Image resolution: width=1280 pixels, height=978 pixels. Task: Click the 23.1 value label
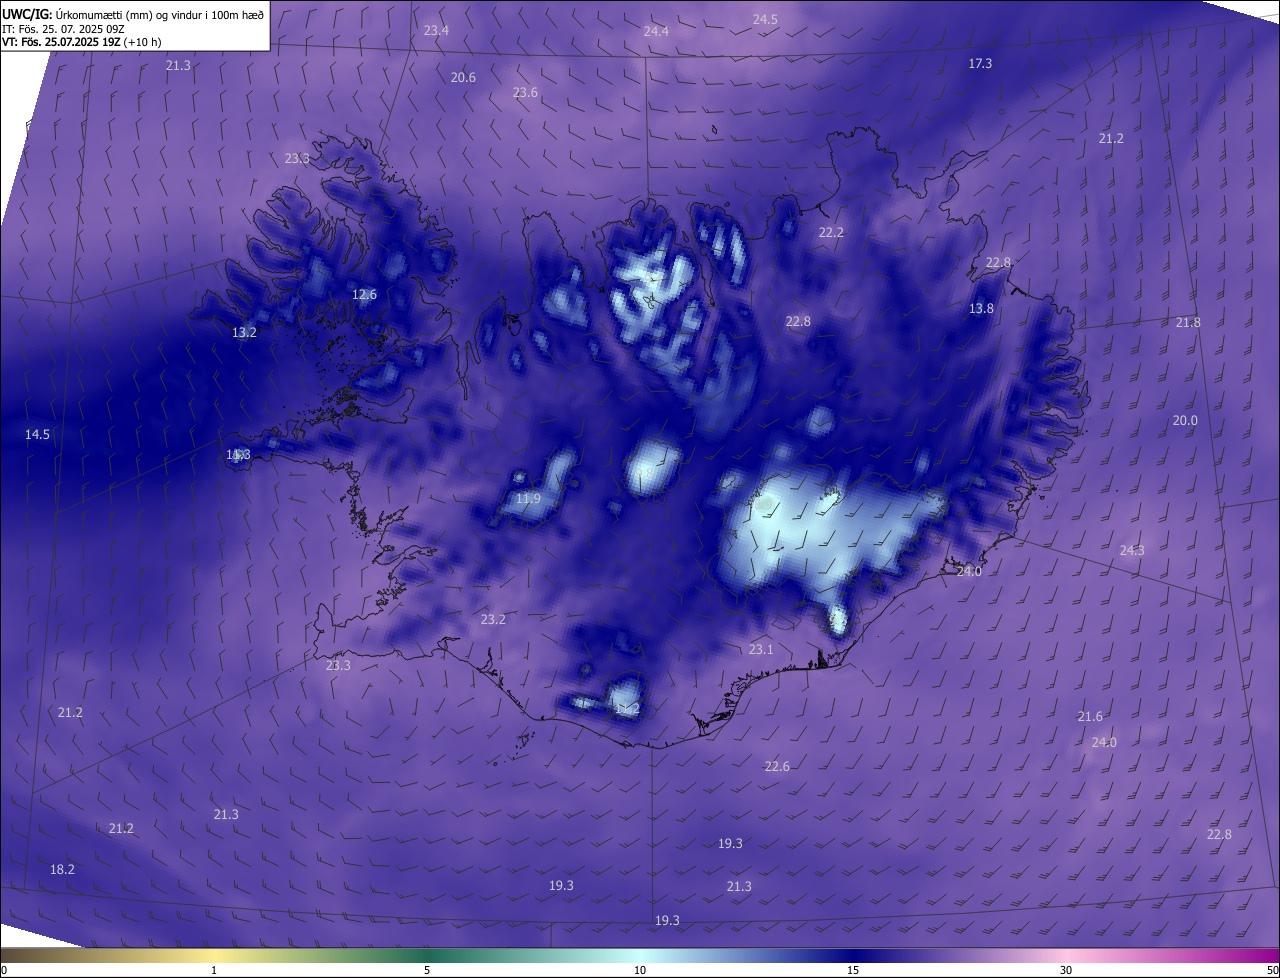click(761, 650)
